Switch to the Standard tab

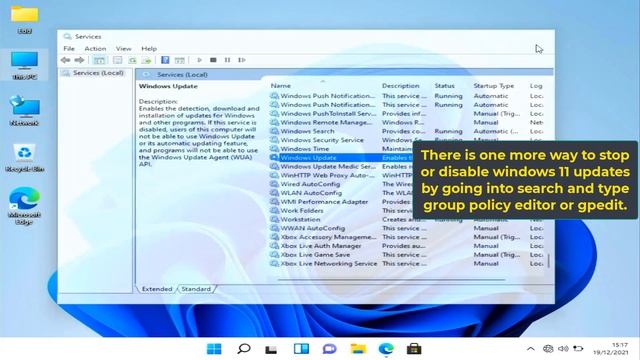pyautogui.click(x=196, y=289)
